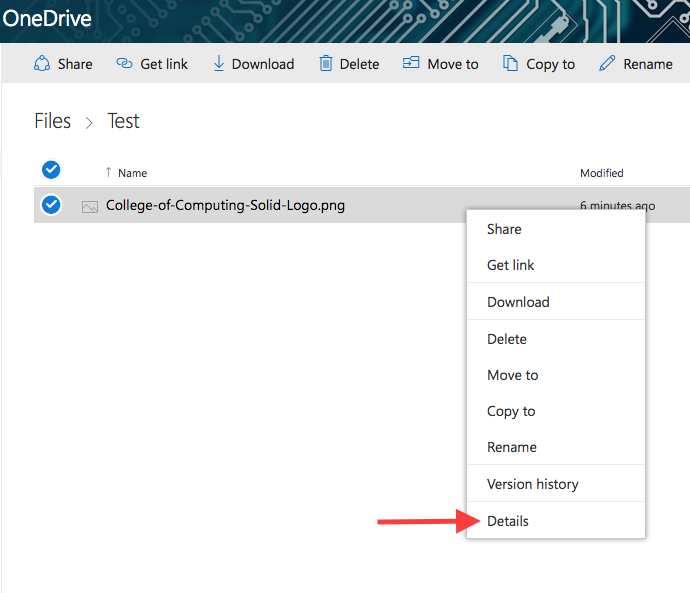Click the Move to icon in toolbar

click(x=411, y=64)
